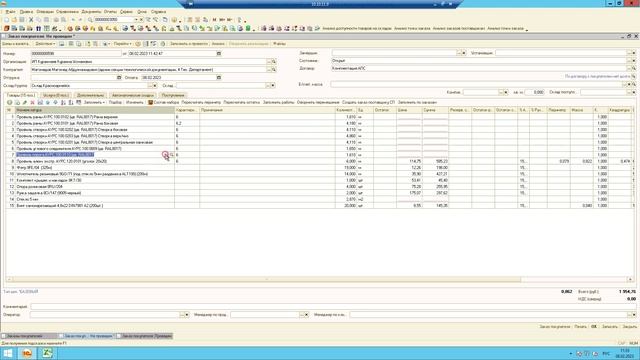Open calendar picker for the Оплата date
640x360 pixels.
tap(219, 78)
